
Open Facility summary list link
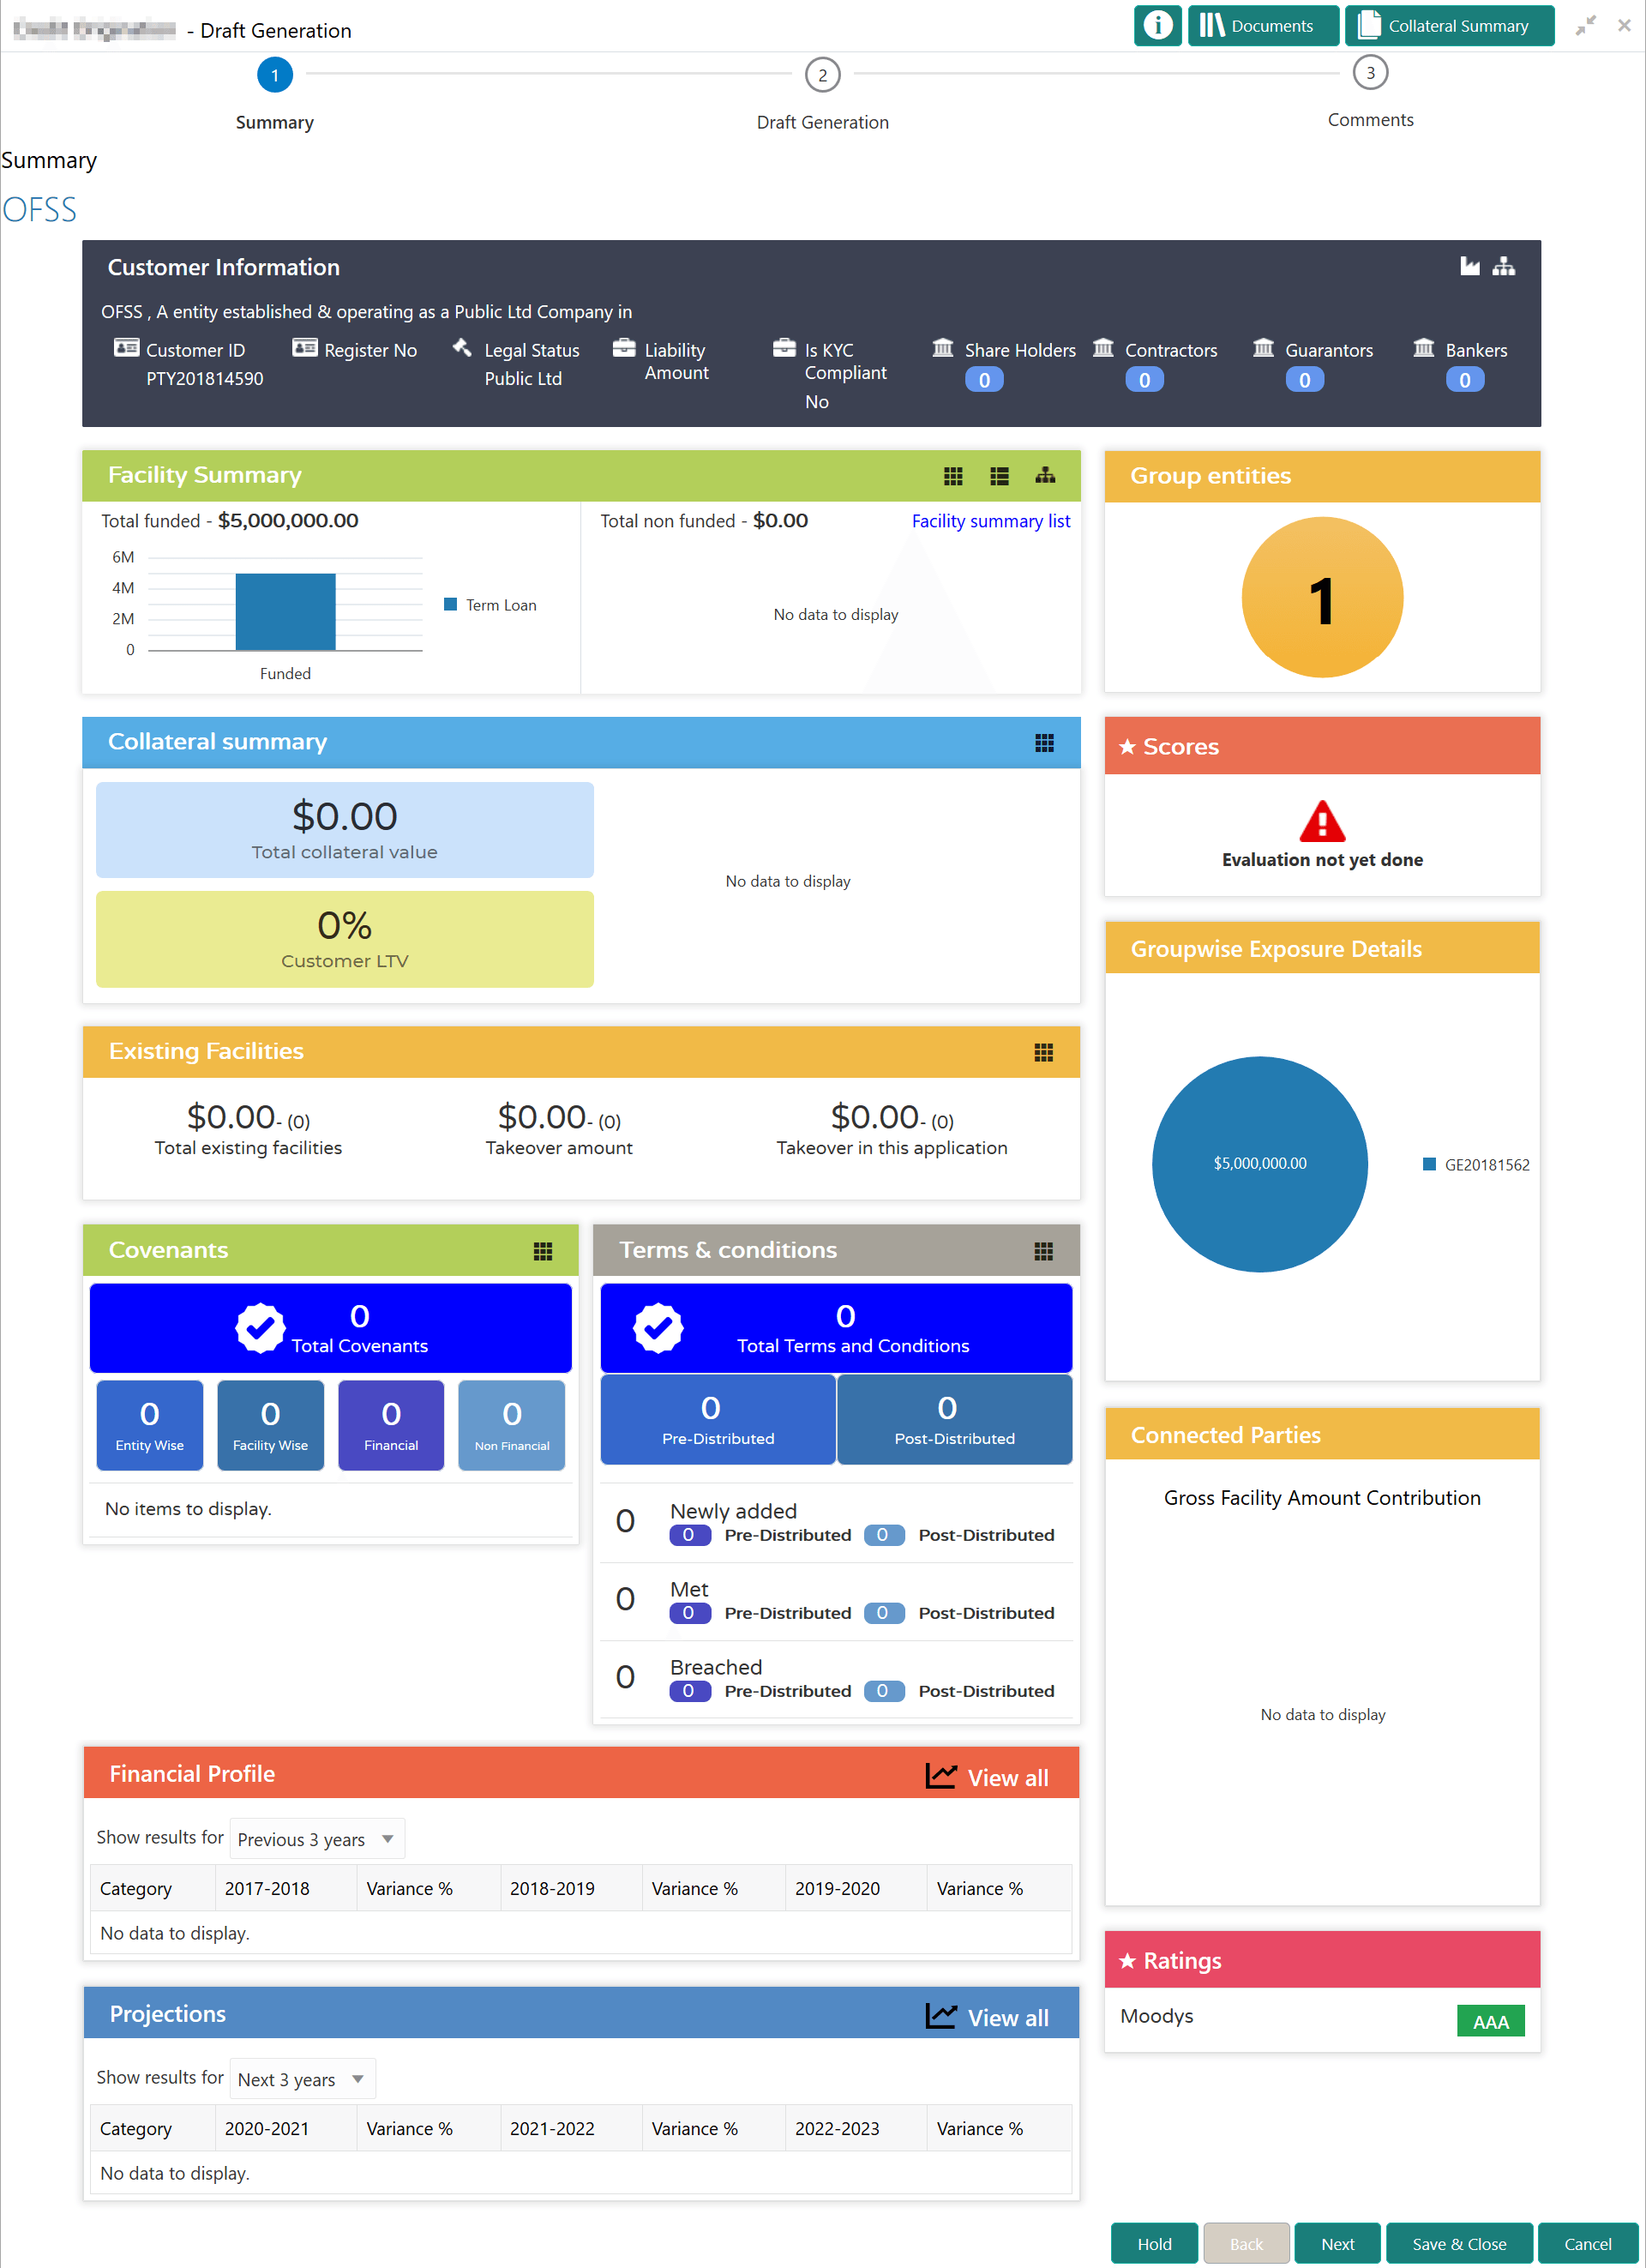click(990, 521)
